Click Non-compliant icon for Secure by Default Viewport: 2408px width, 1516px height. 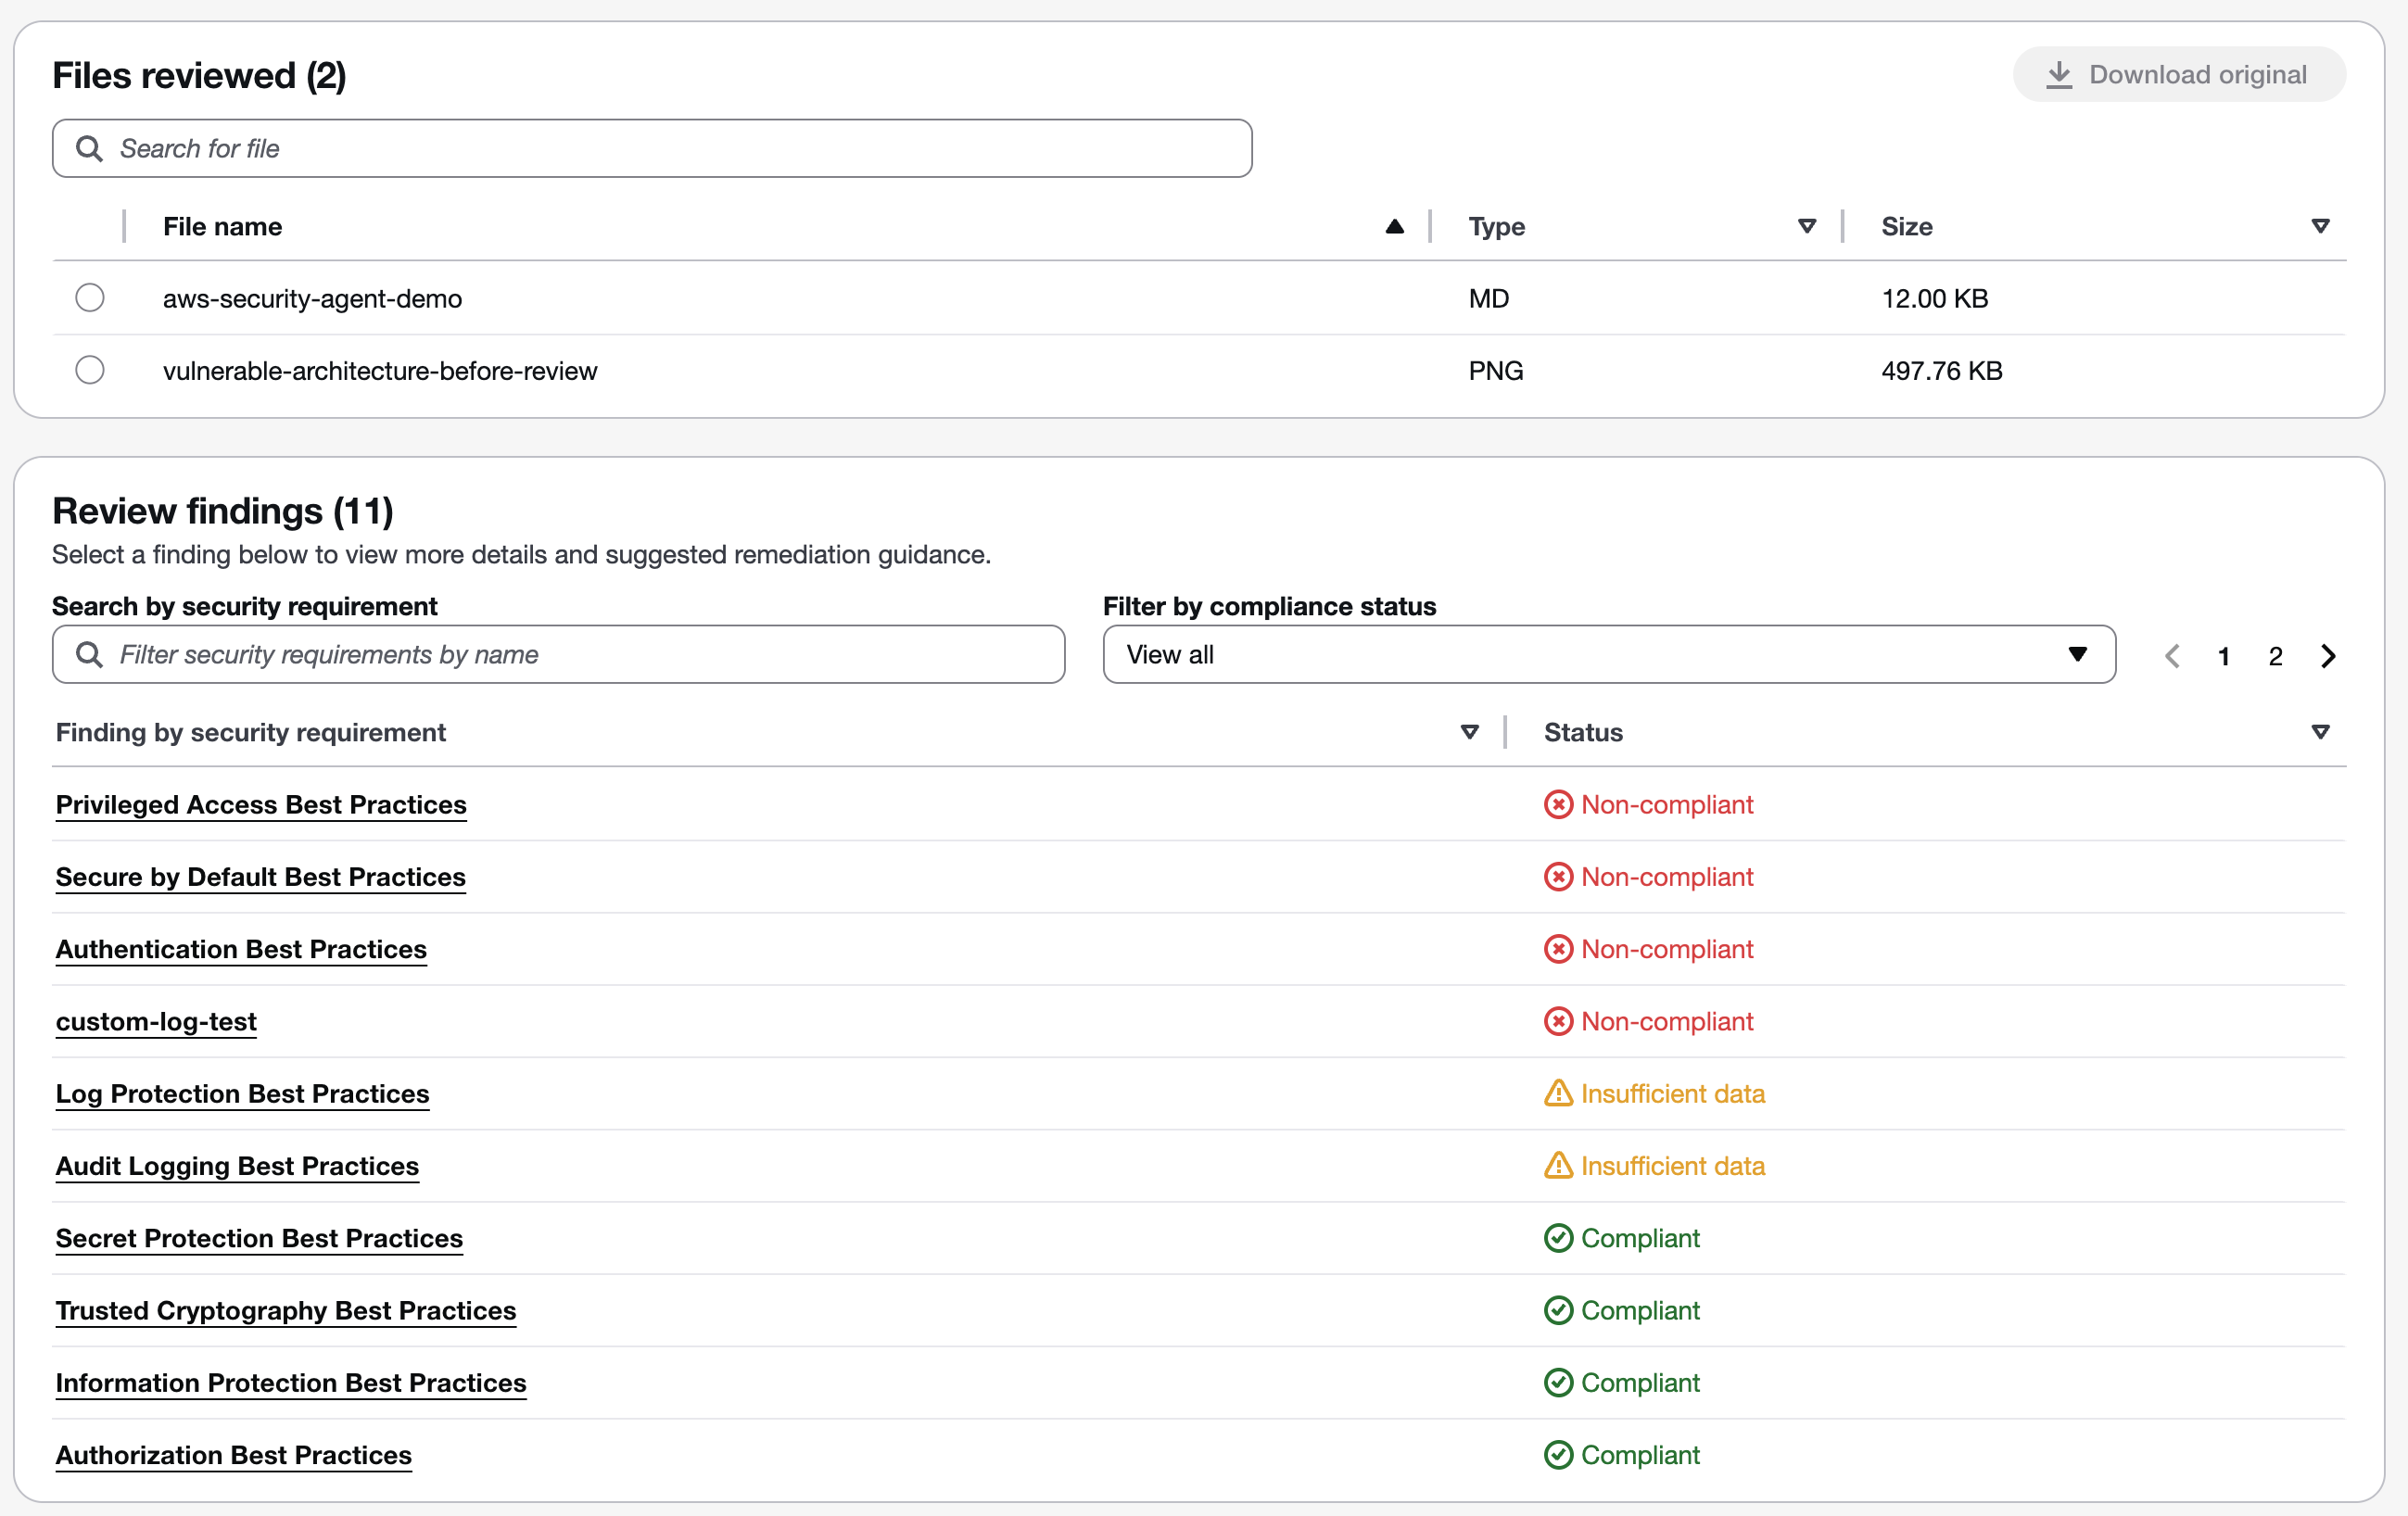tap(1558, 877)
